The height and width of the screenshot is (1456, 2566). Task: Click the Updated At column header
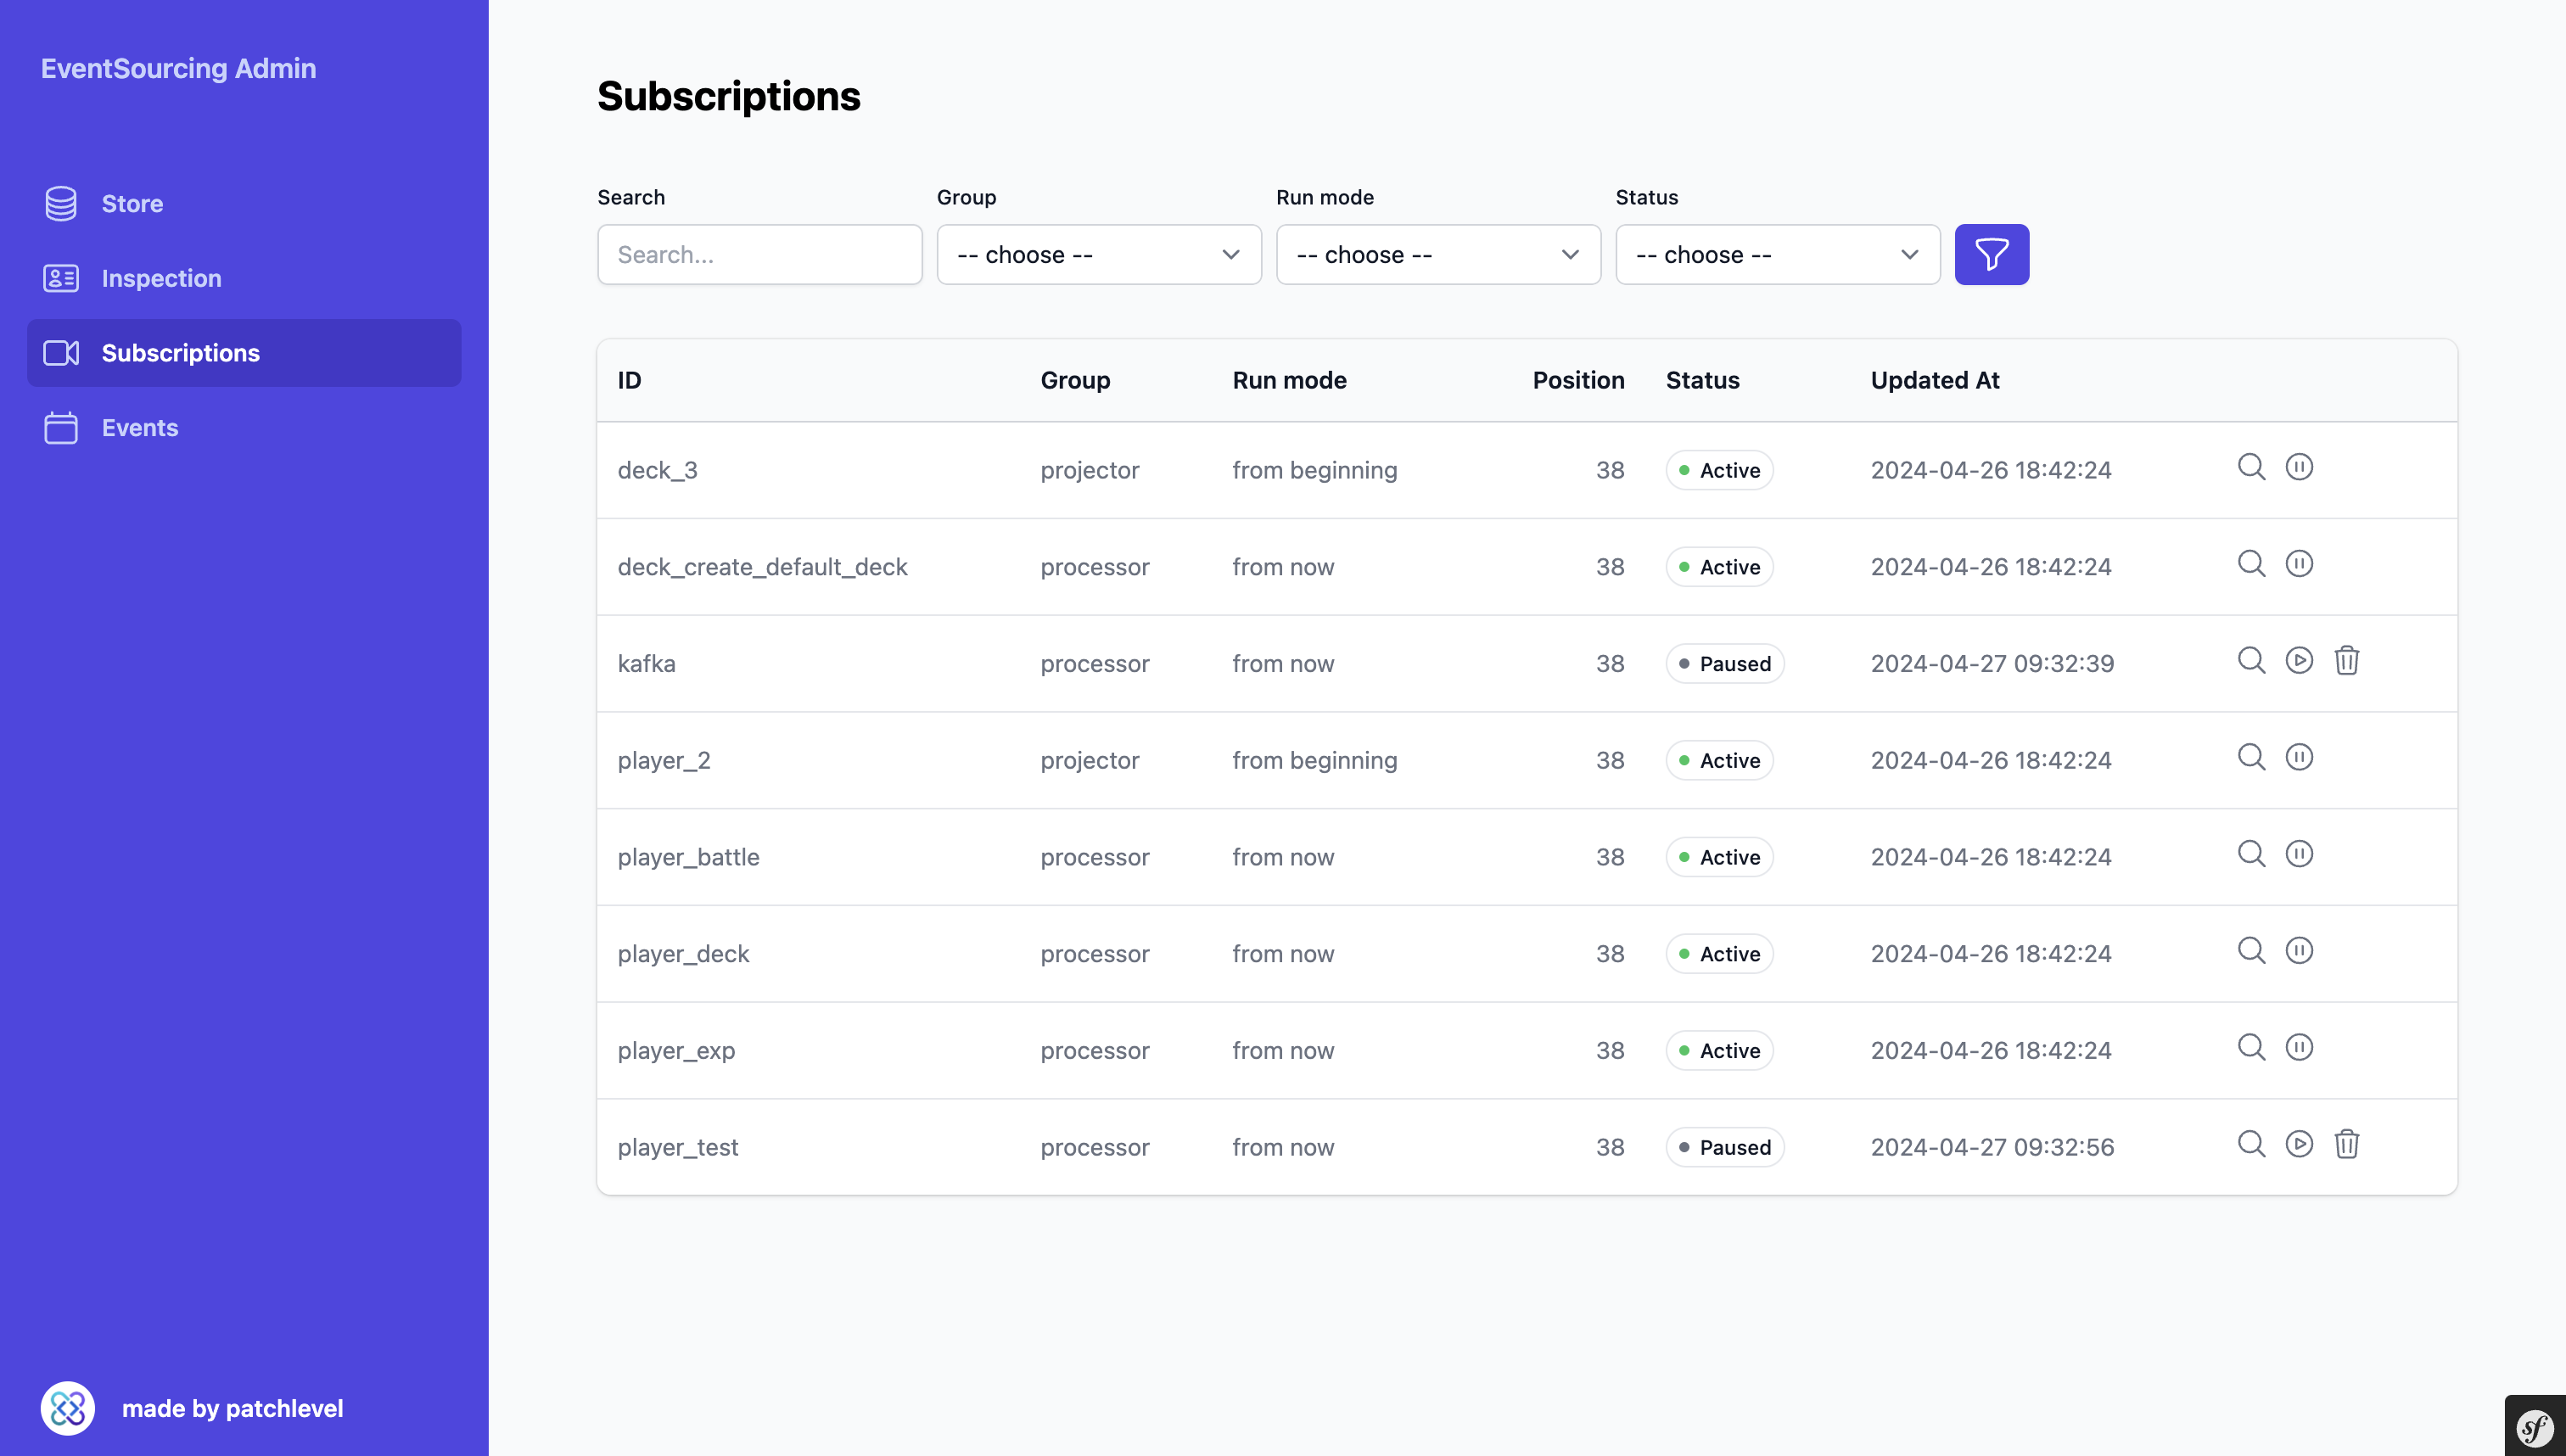1934,380
